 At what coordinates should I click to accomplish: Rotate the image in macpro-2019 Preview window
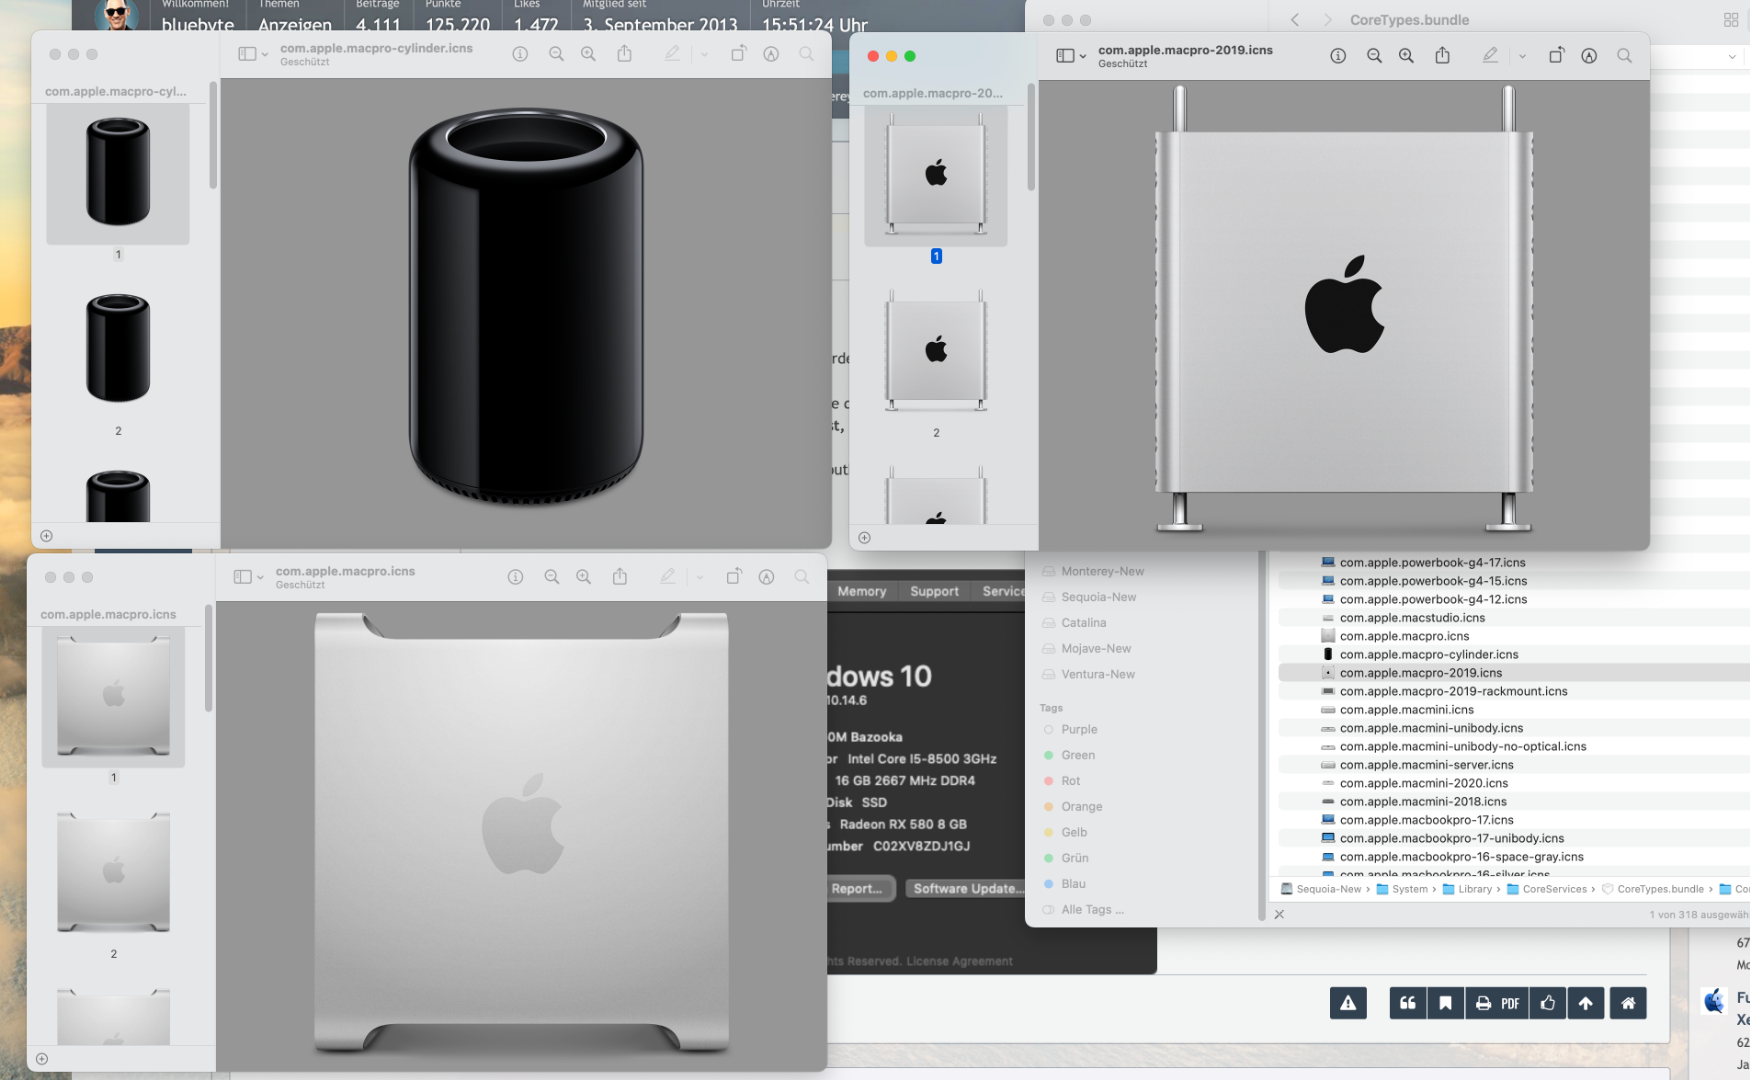1556,56
